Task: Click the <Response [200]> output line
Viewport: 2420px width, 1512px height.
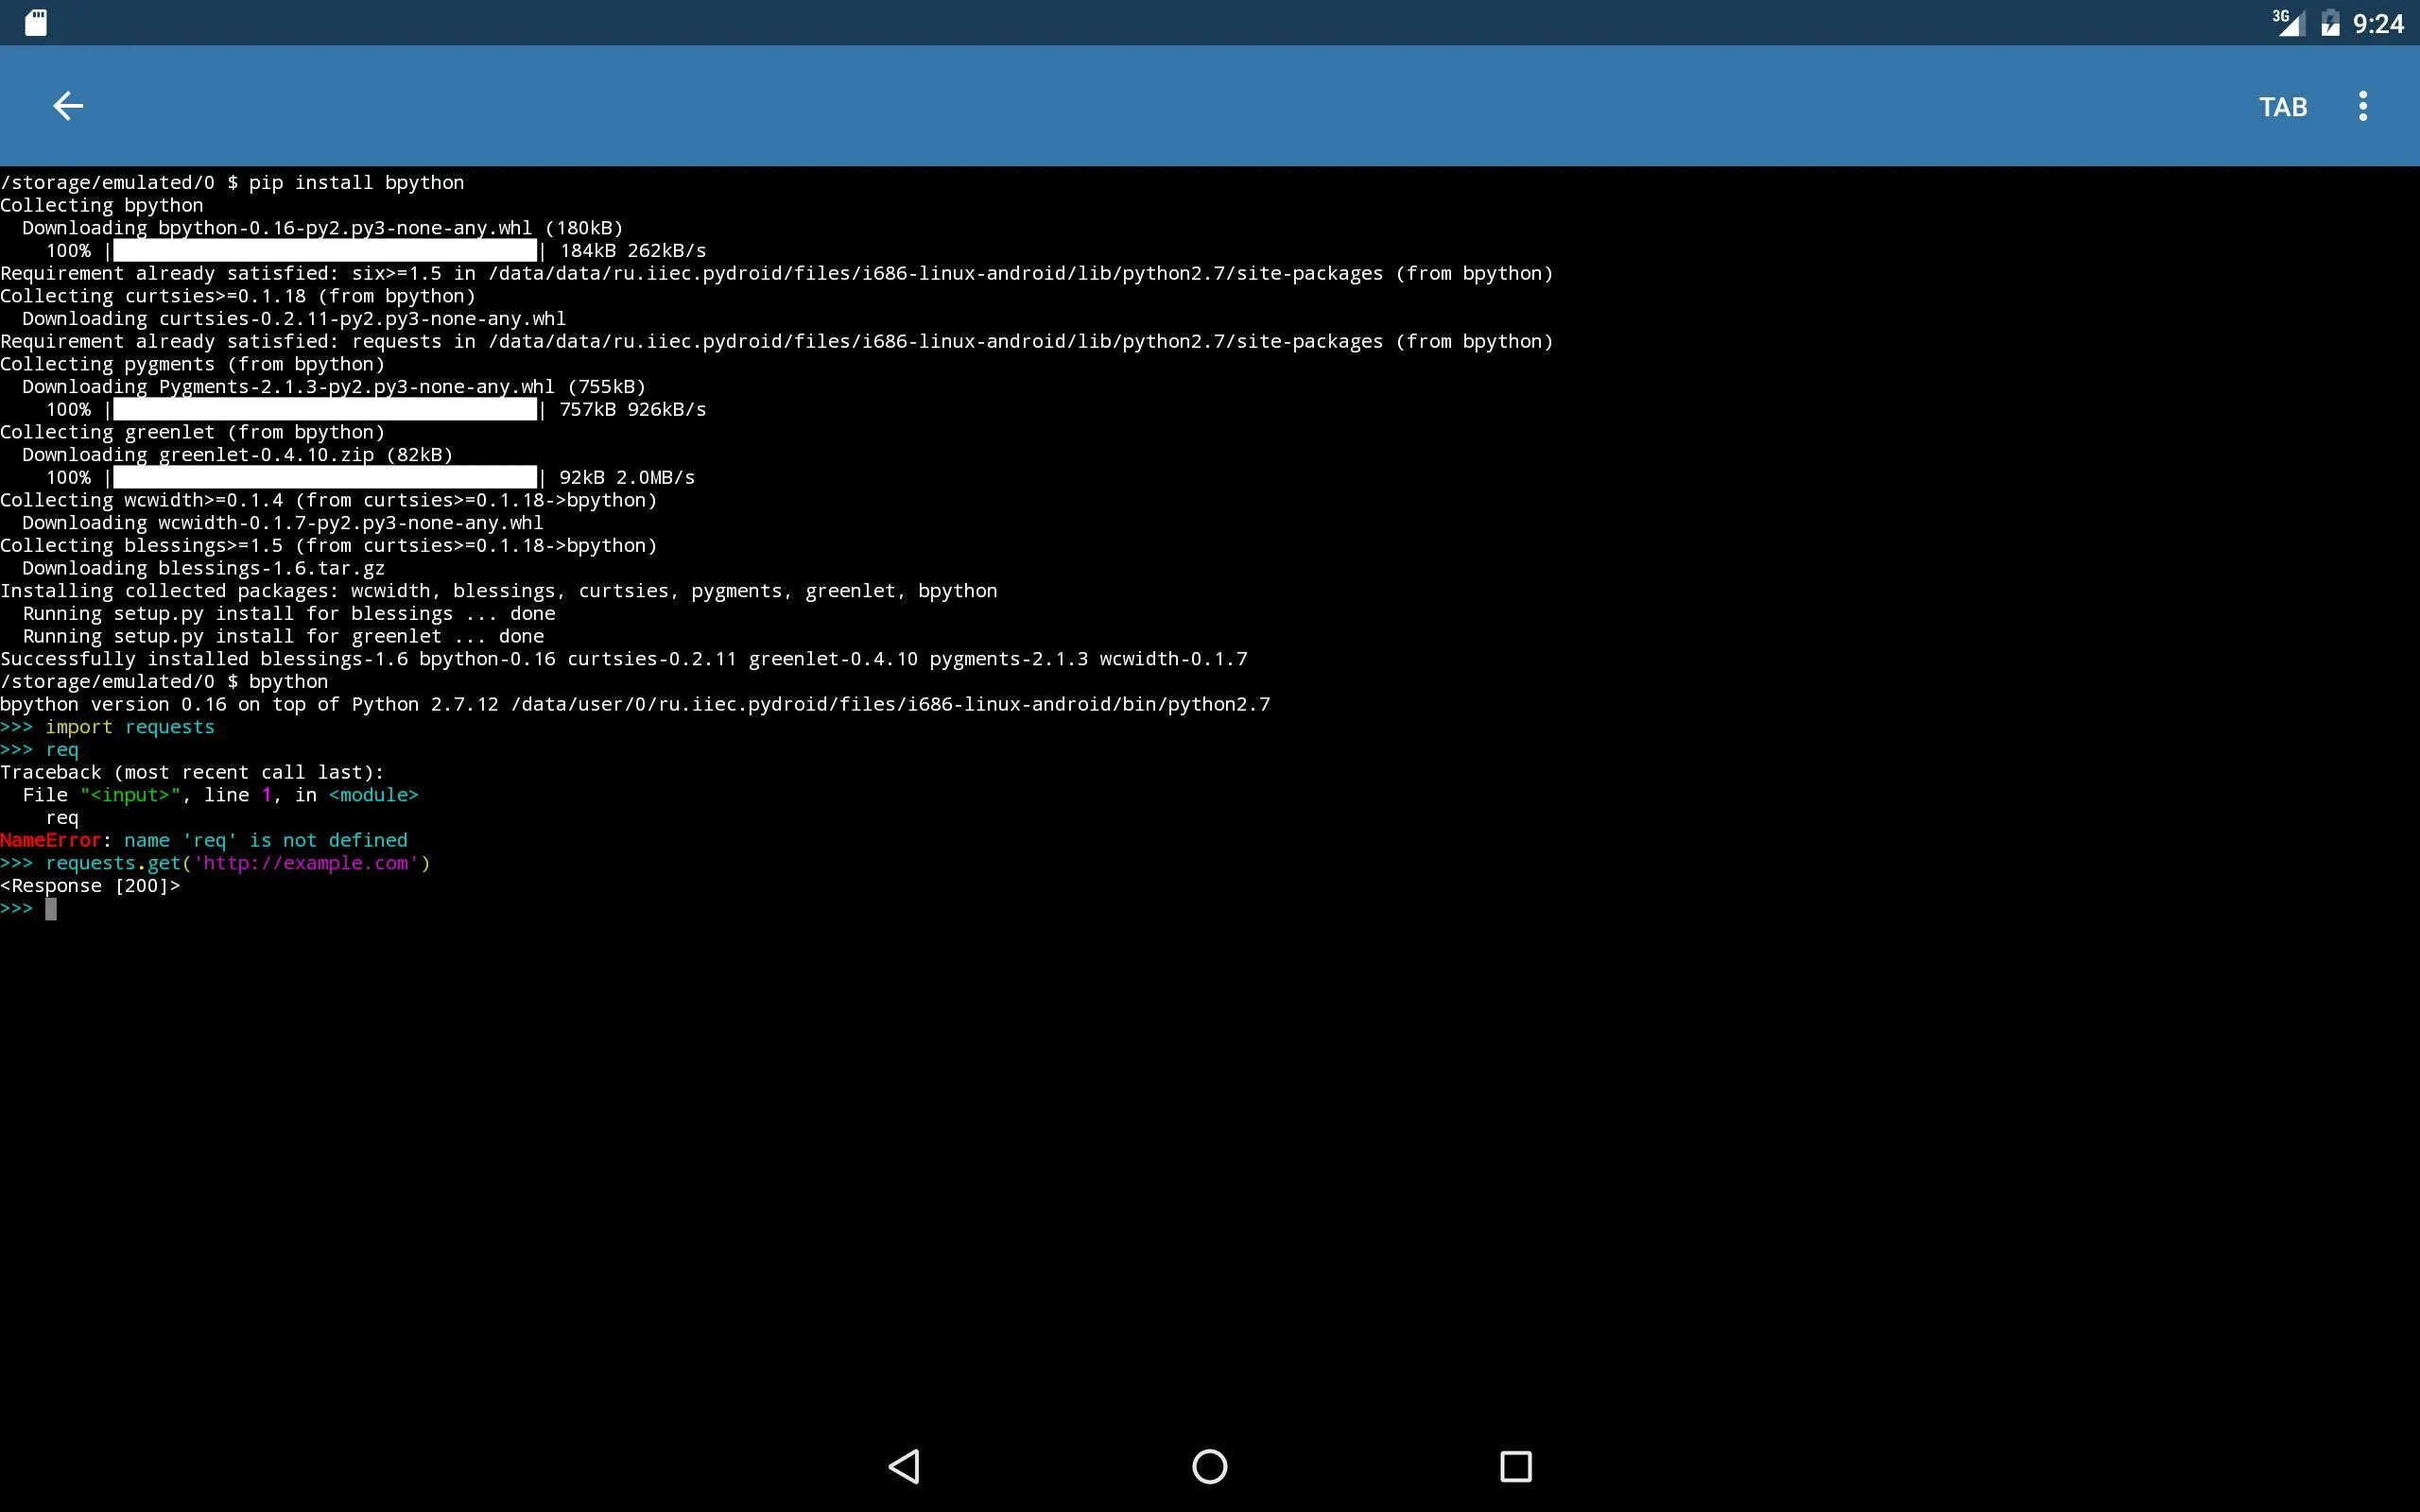Action: (x=90, y=886)
